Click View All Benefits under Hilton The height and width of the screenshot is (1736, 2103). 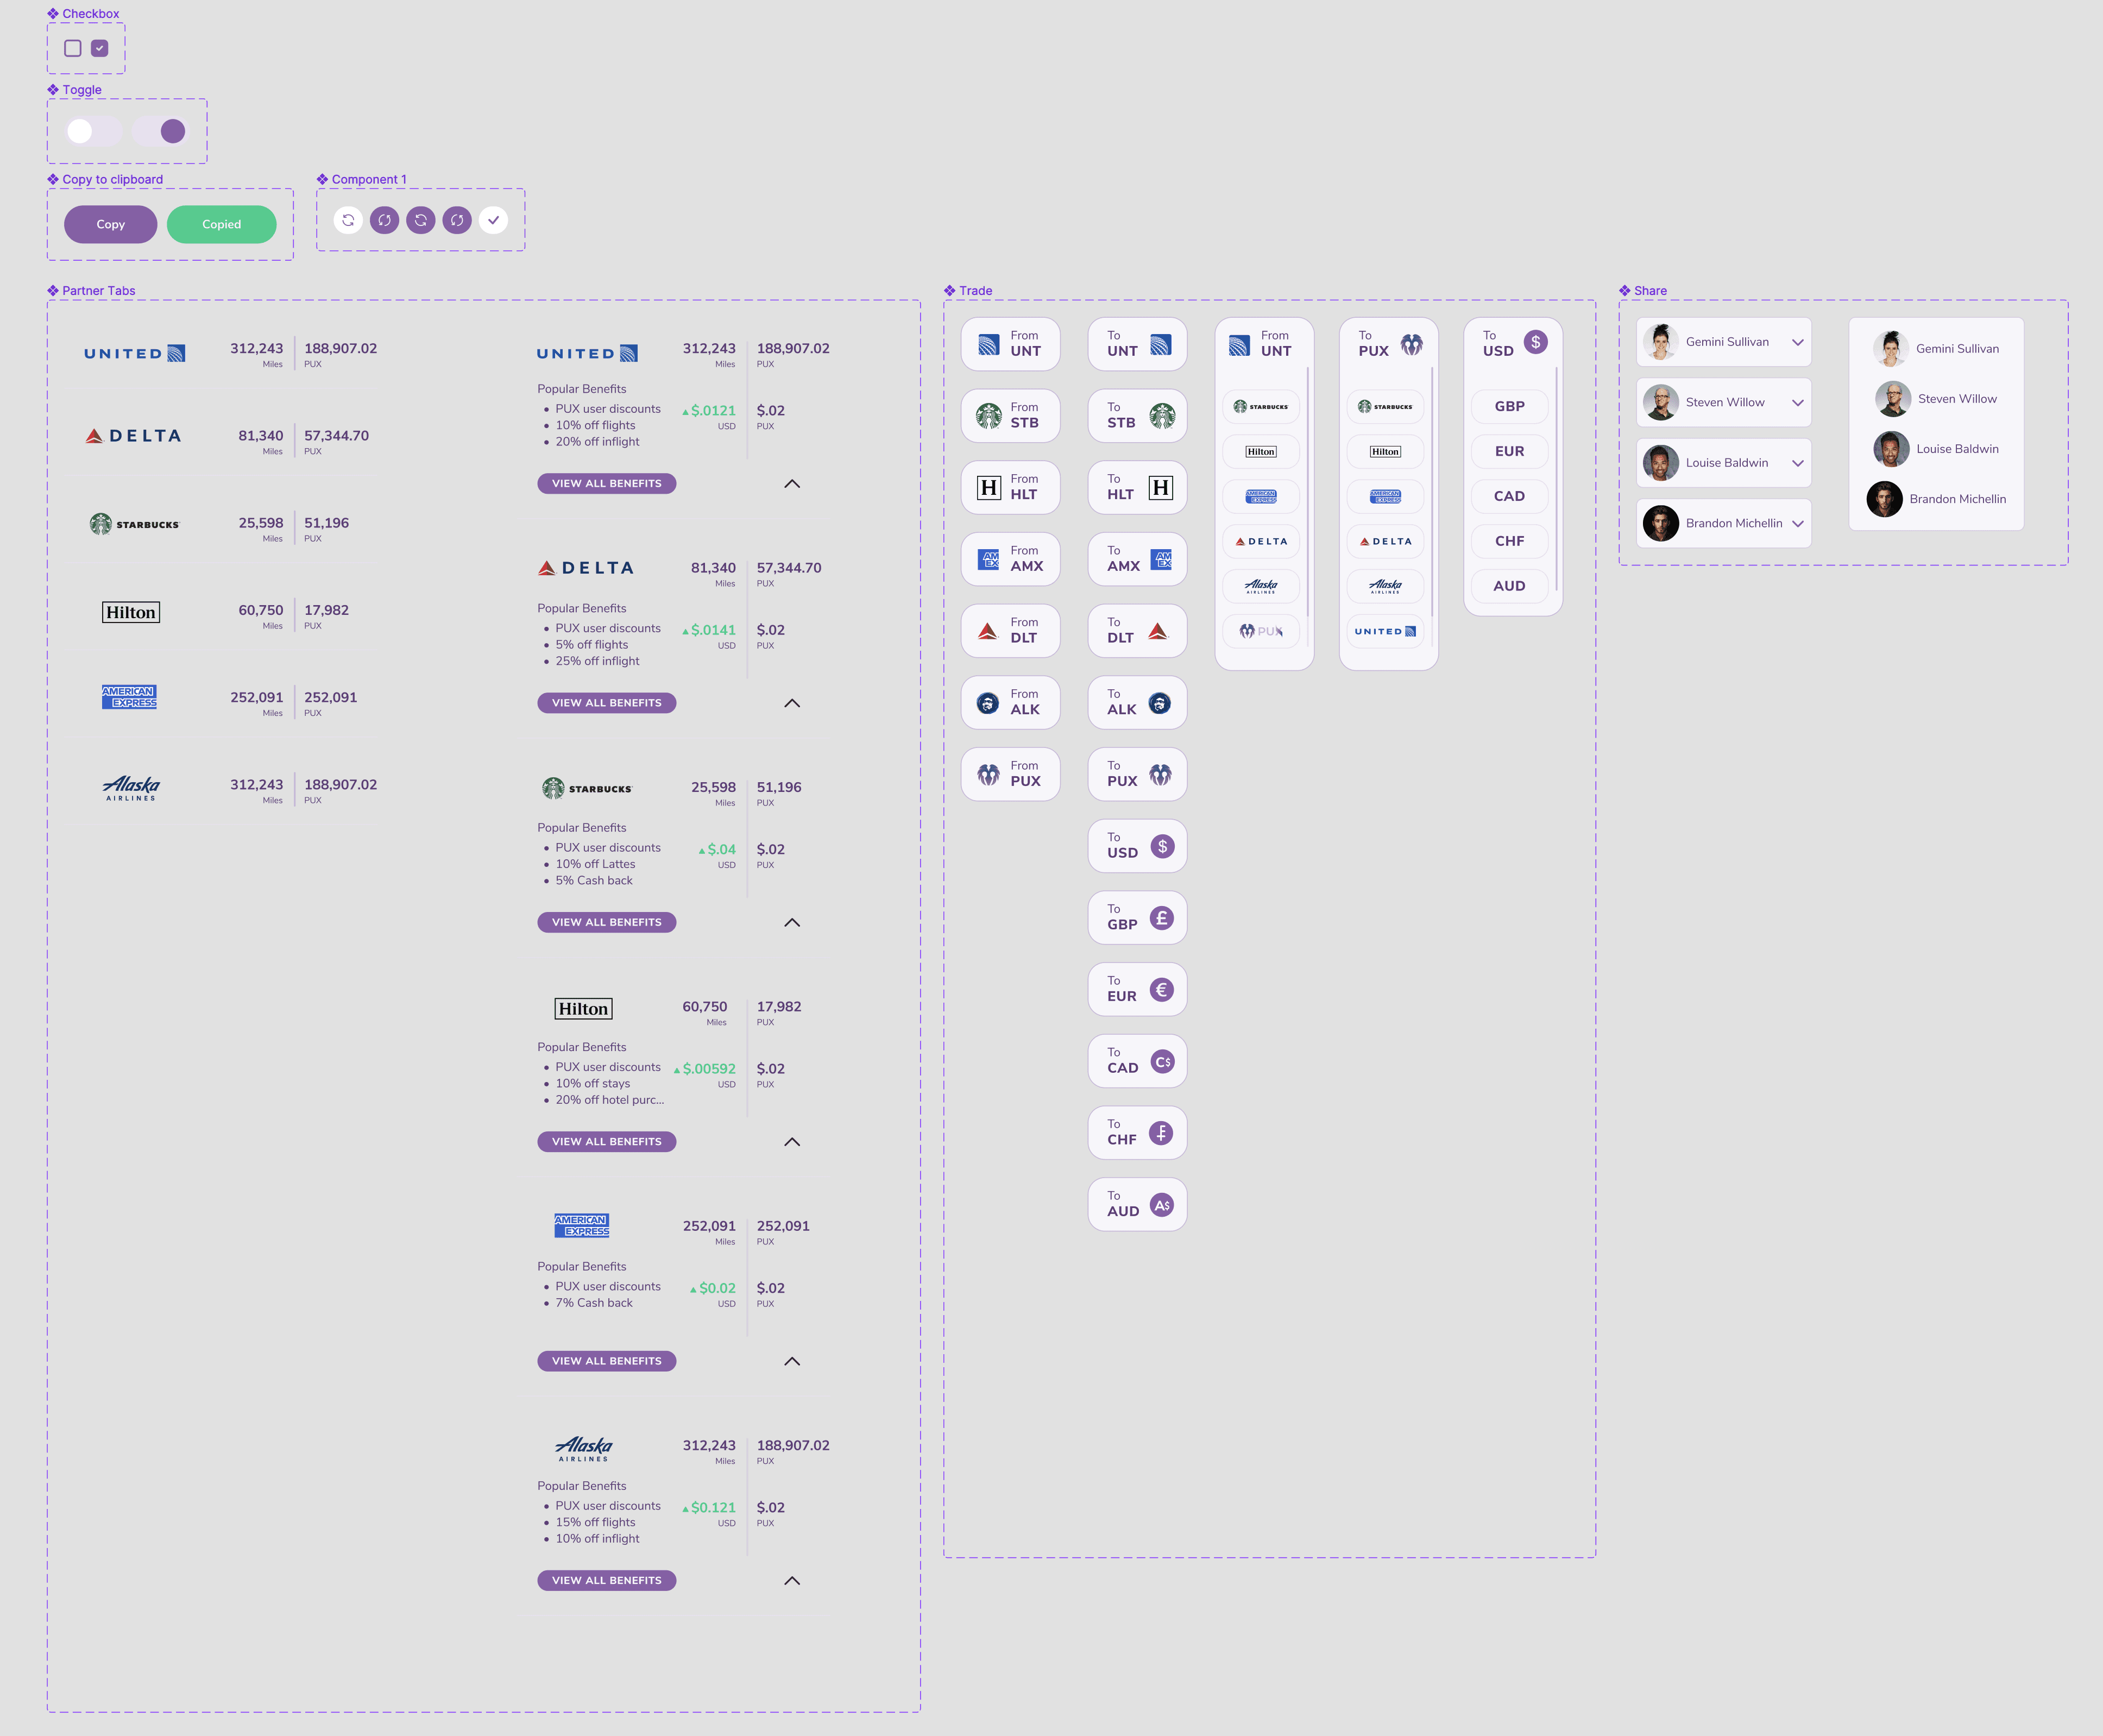pyautogui.click(x=607, y=1141)
